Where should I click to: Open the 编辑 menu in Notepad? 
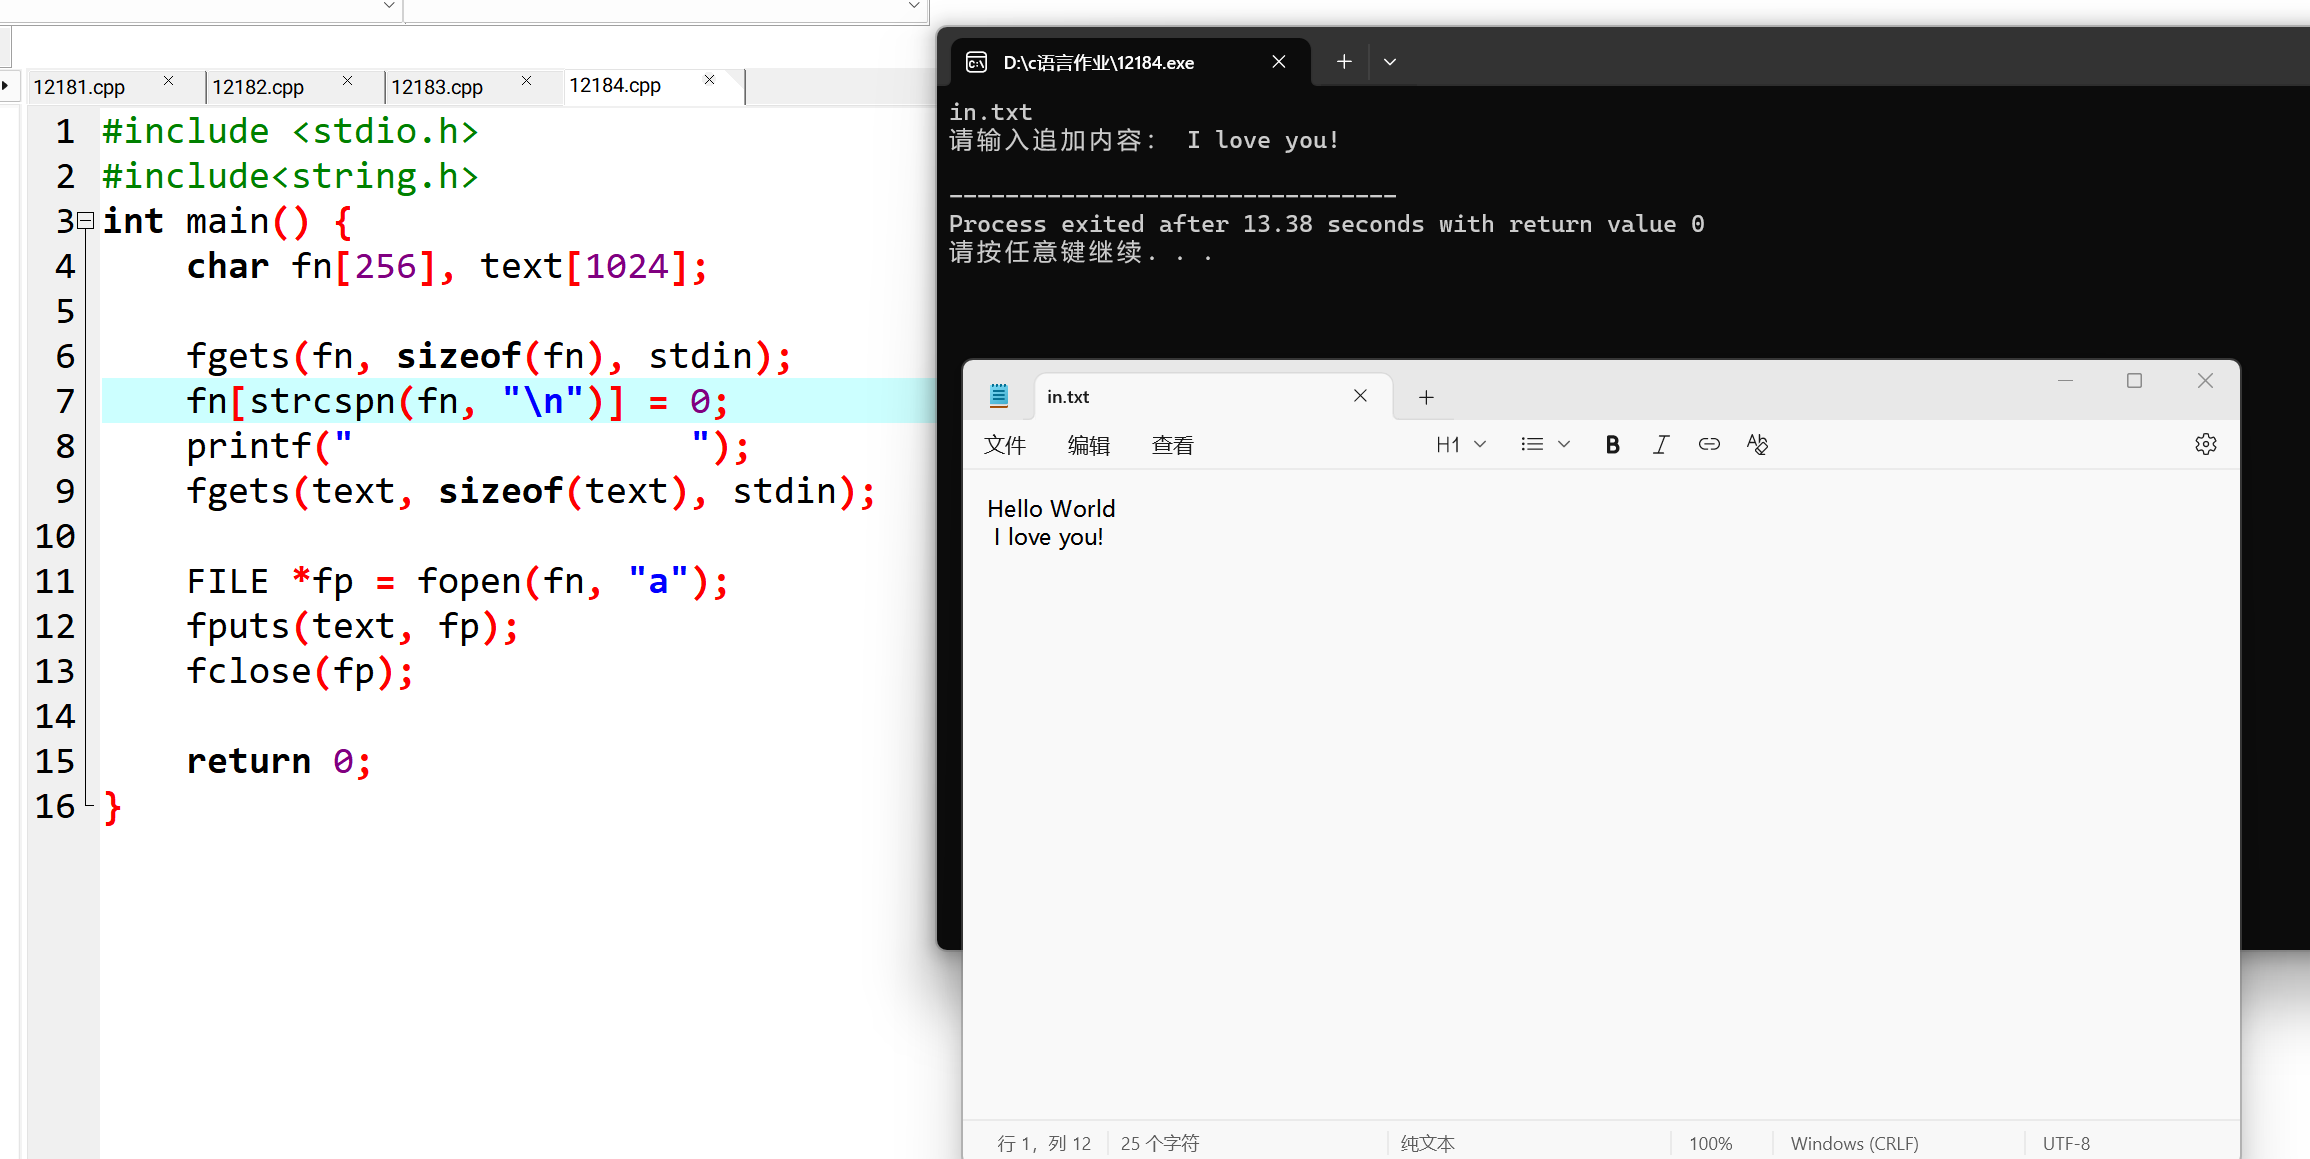point(1088,446)
